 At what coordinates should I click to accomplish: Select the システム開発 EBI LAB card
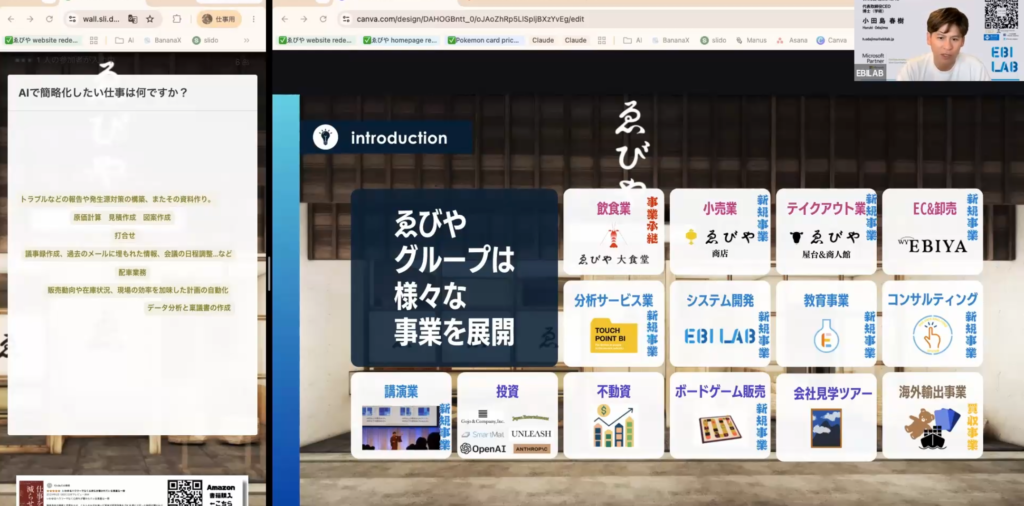pos(720,323)
